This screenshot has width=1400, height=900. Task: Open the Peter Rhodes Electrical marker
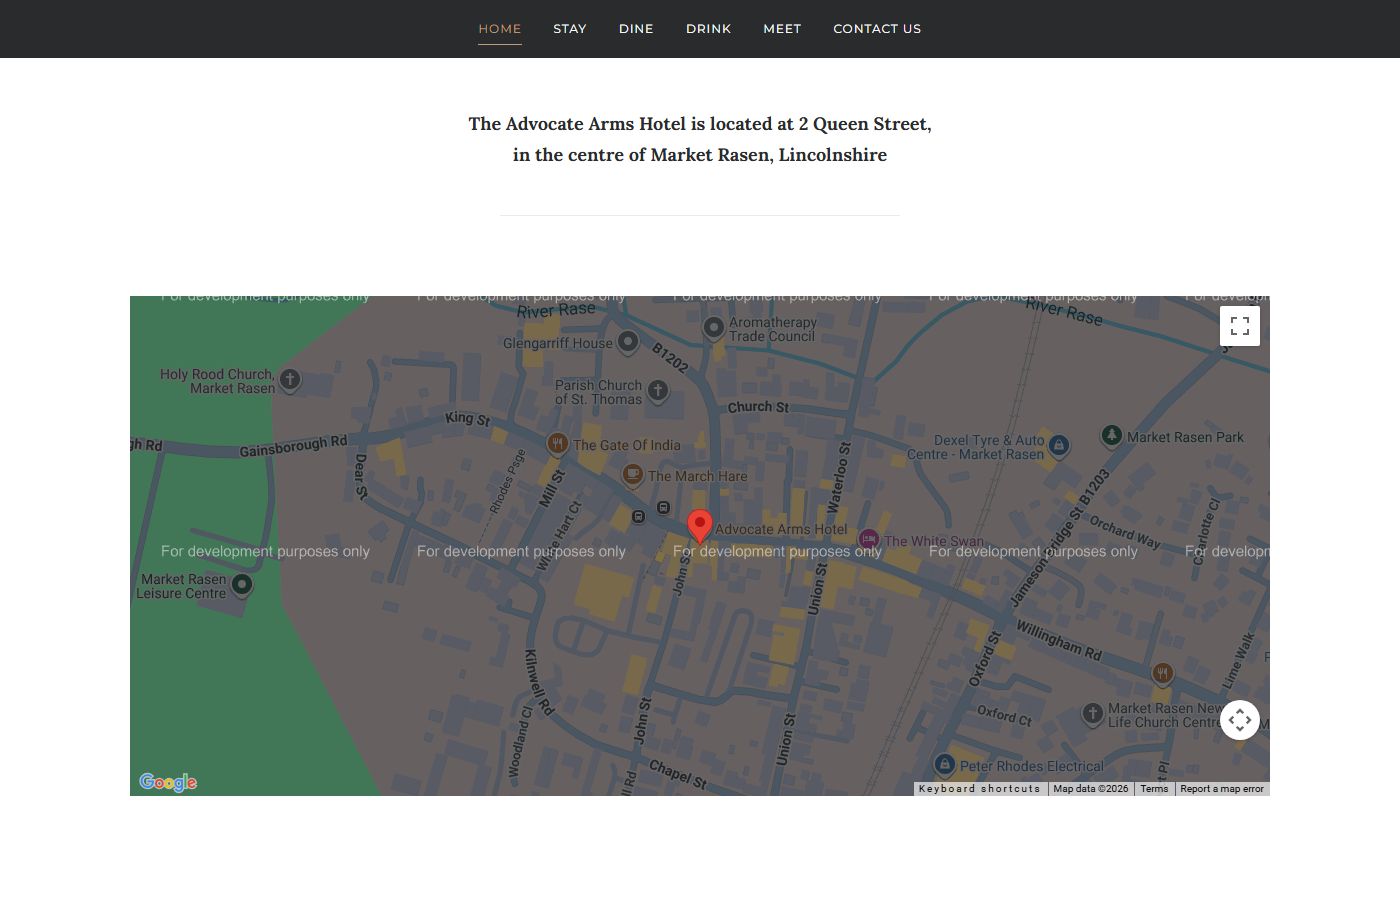tap(944, 765)
